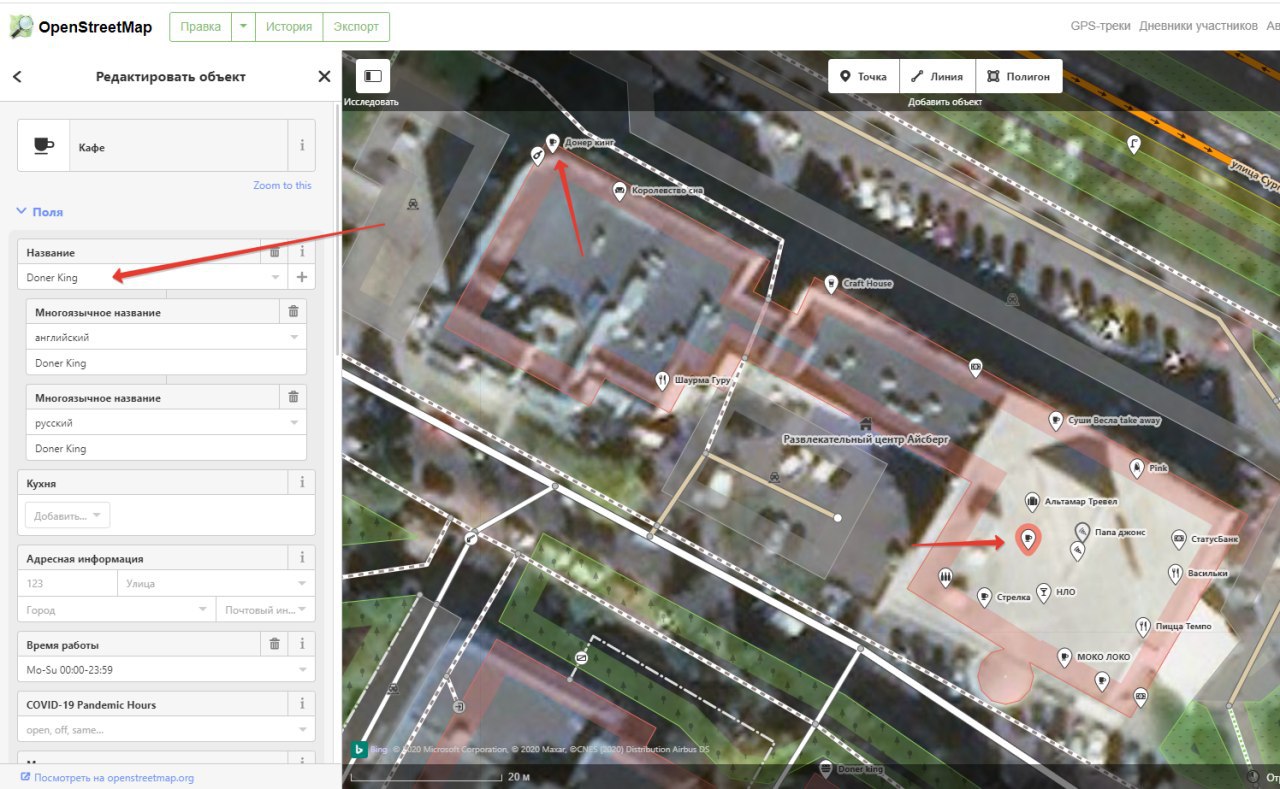Select the Васильки restaurant marker
The width and height of the screenshot is (1280, 789).
coord(1175,573)
